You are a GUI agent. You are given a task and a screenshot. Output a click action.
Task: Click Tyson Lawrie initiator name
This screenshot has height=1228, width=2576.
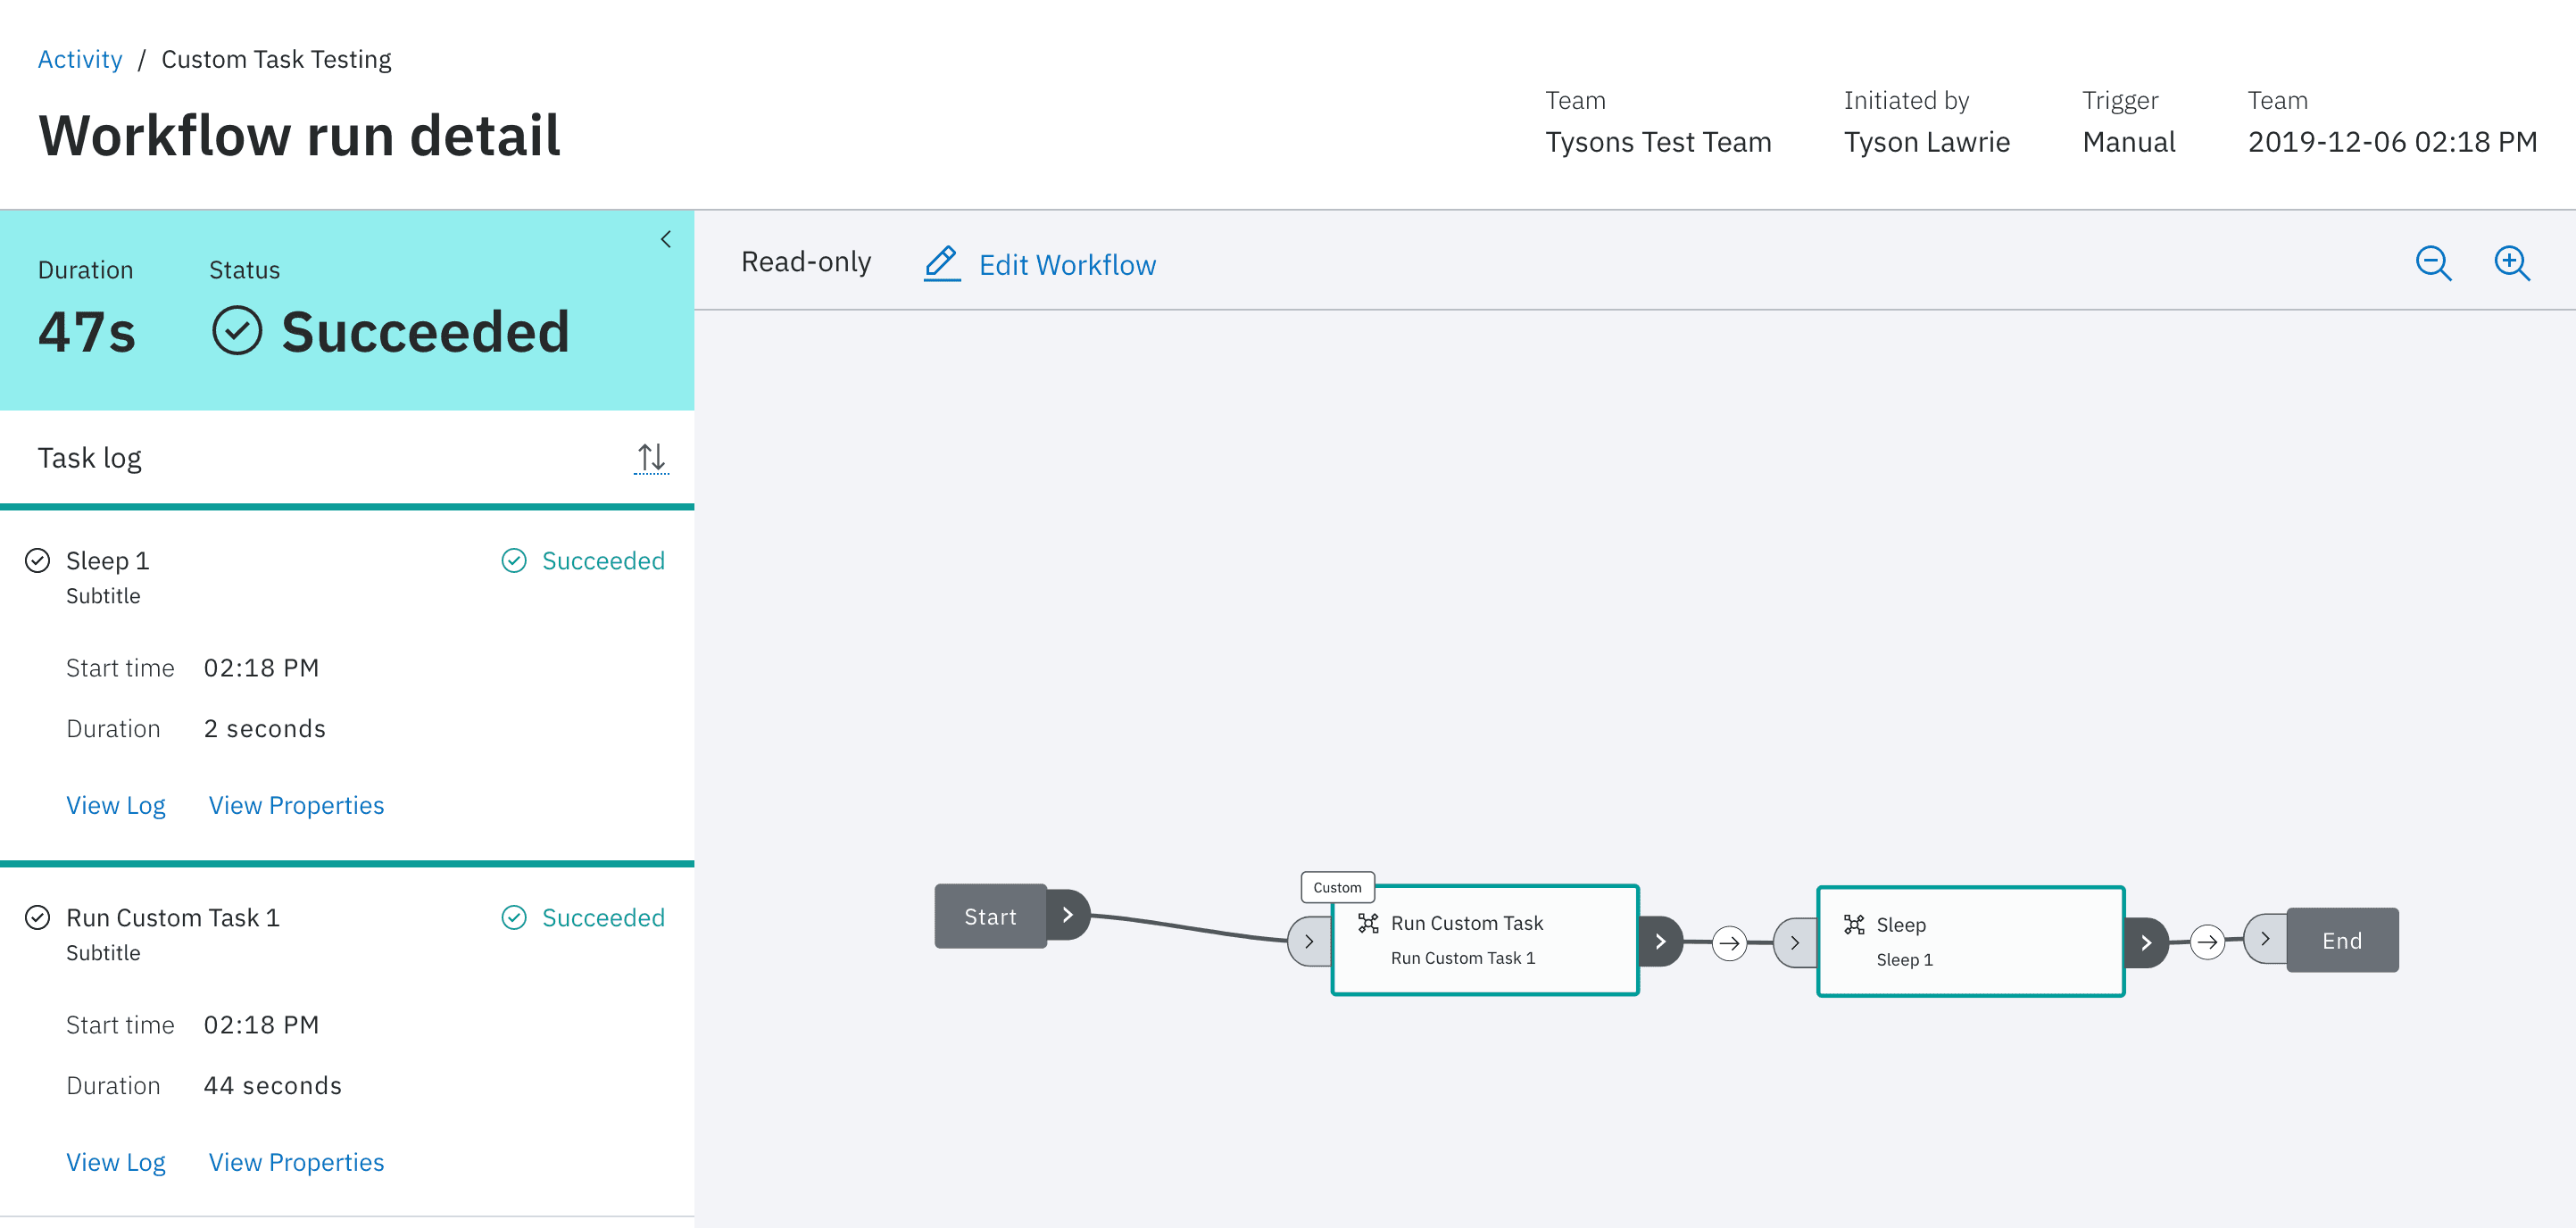click(1927, 142)
